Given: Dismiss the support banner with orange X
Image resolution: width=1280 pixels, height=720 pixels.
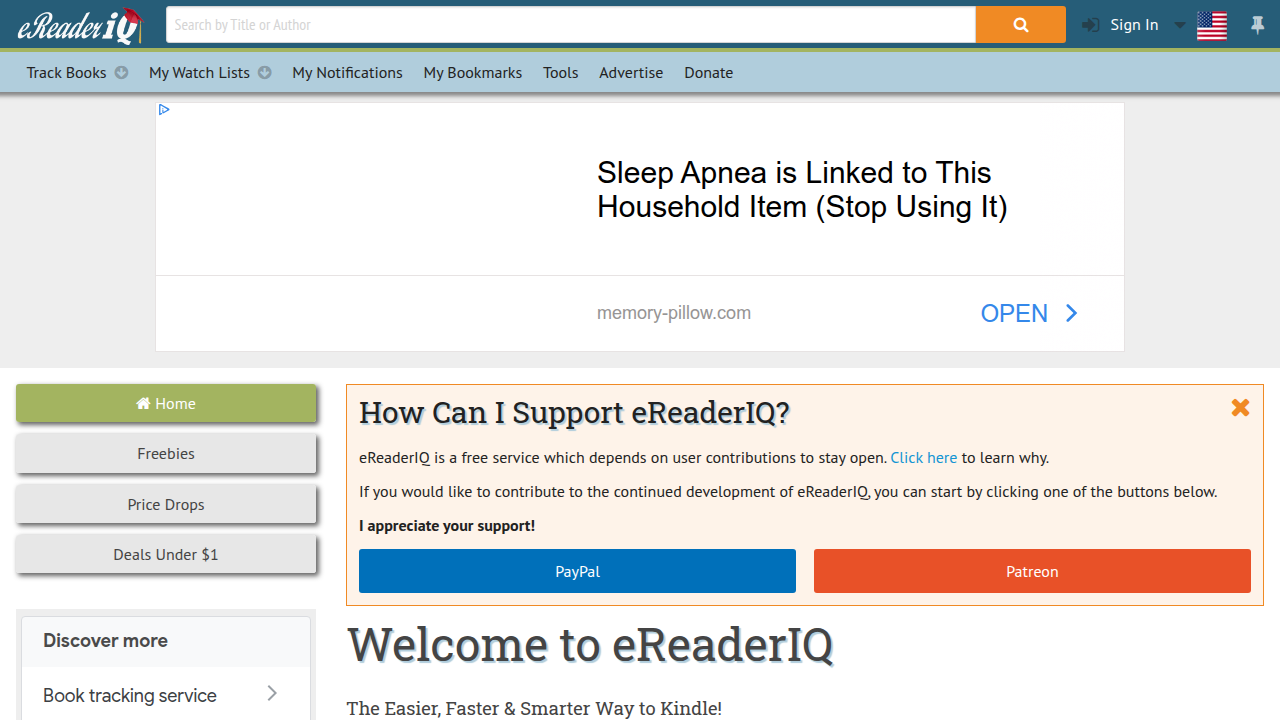Looking at the screenshot, I should (1240, 407).
